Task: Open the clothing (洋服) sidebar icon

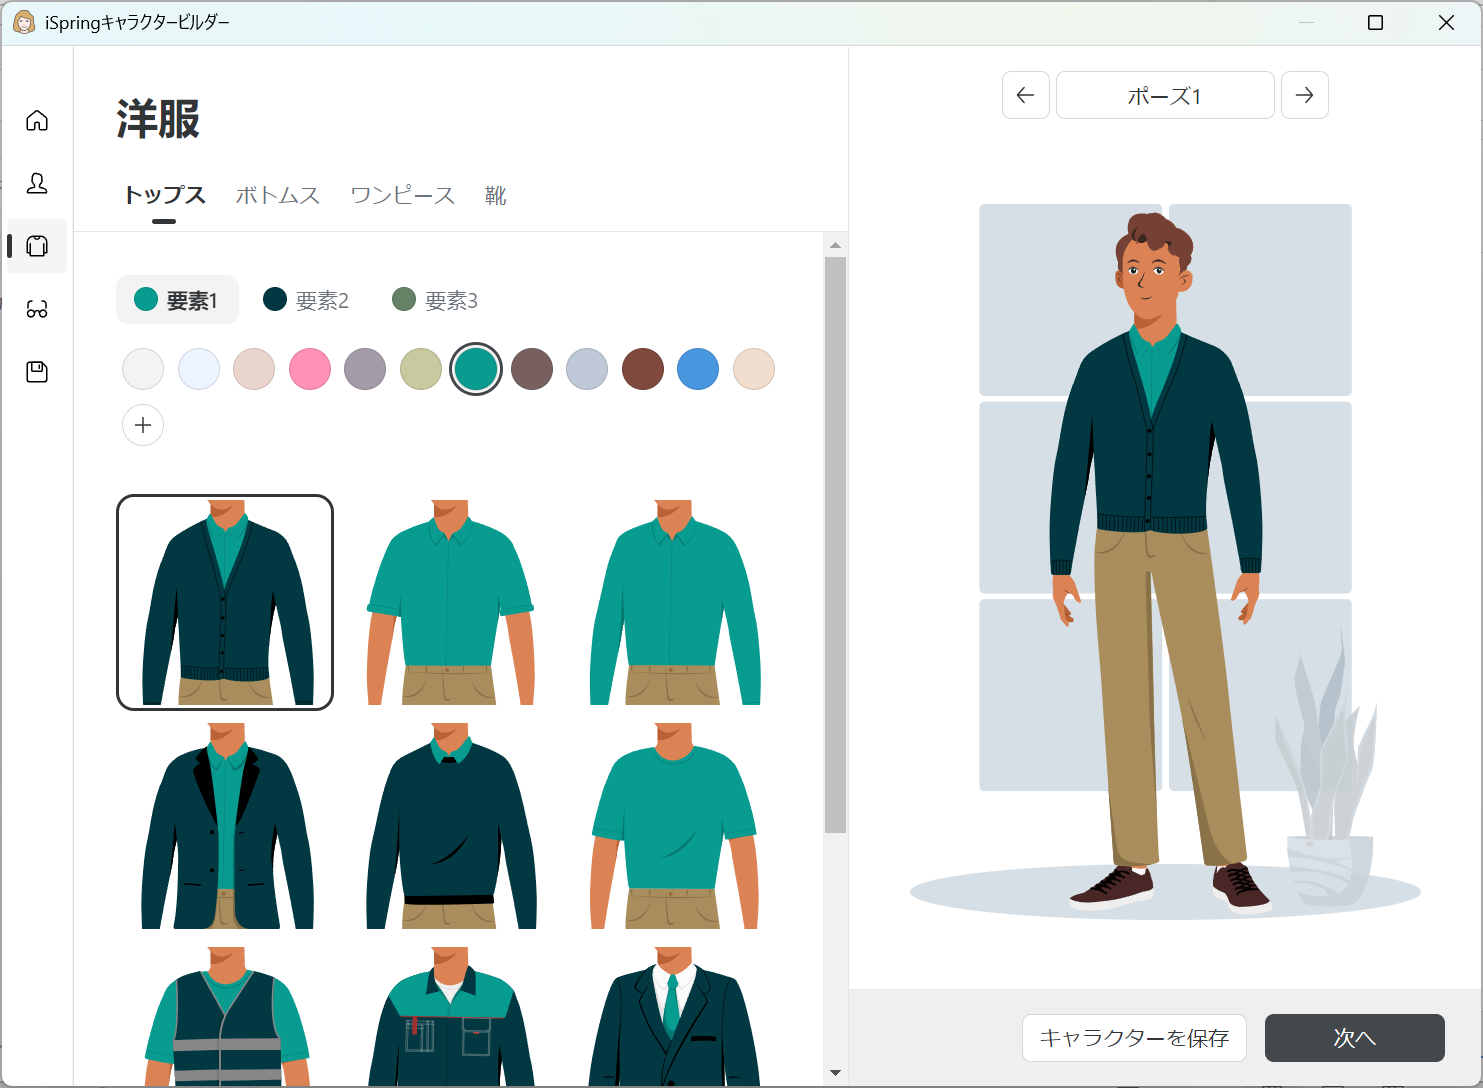Action: (37, 247)
